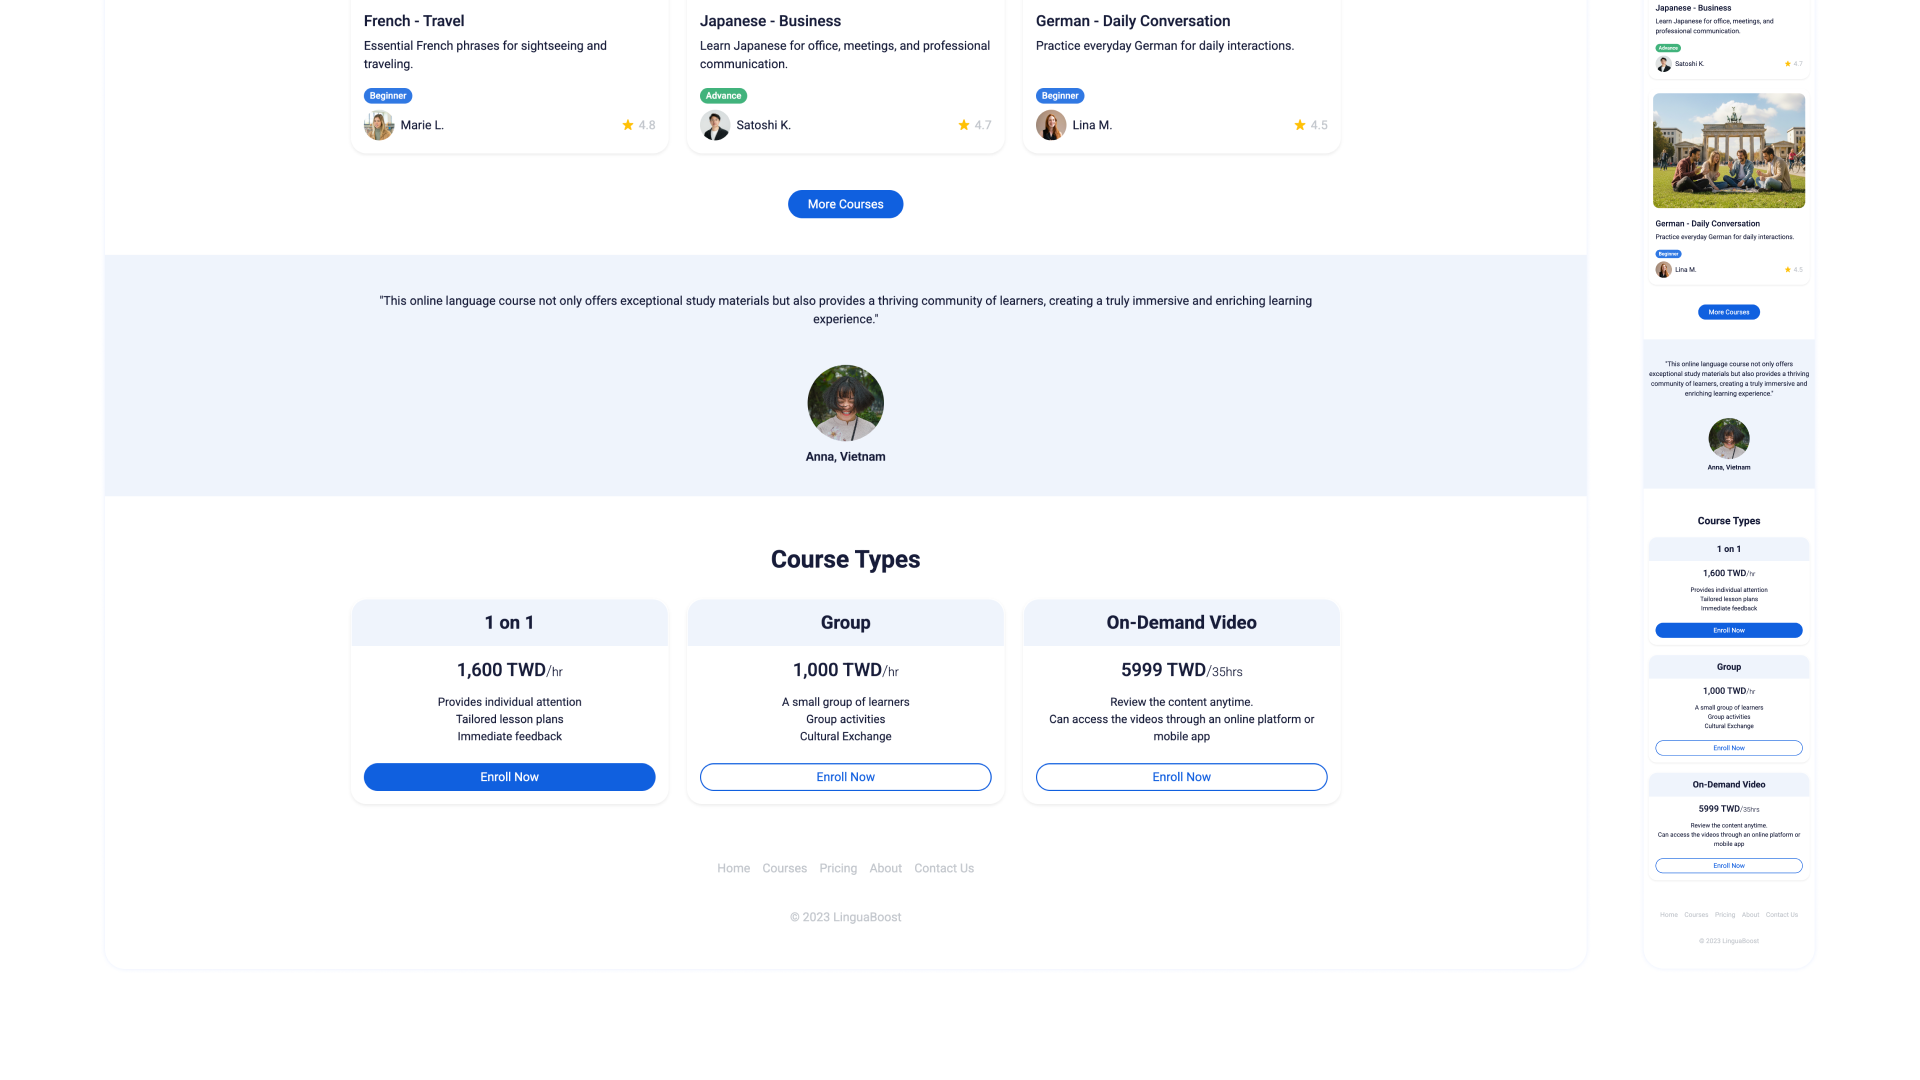Click Marie L. instructor avatar
1920x1080 pixels.
[x=379, y=125]
